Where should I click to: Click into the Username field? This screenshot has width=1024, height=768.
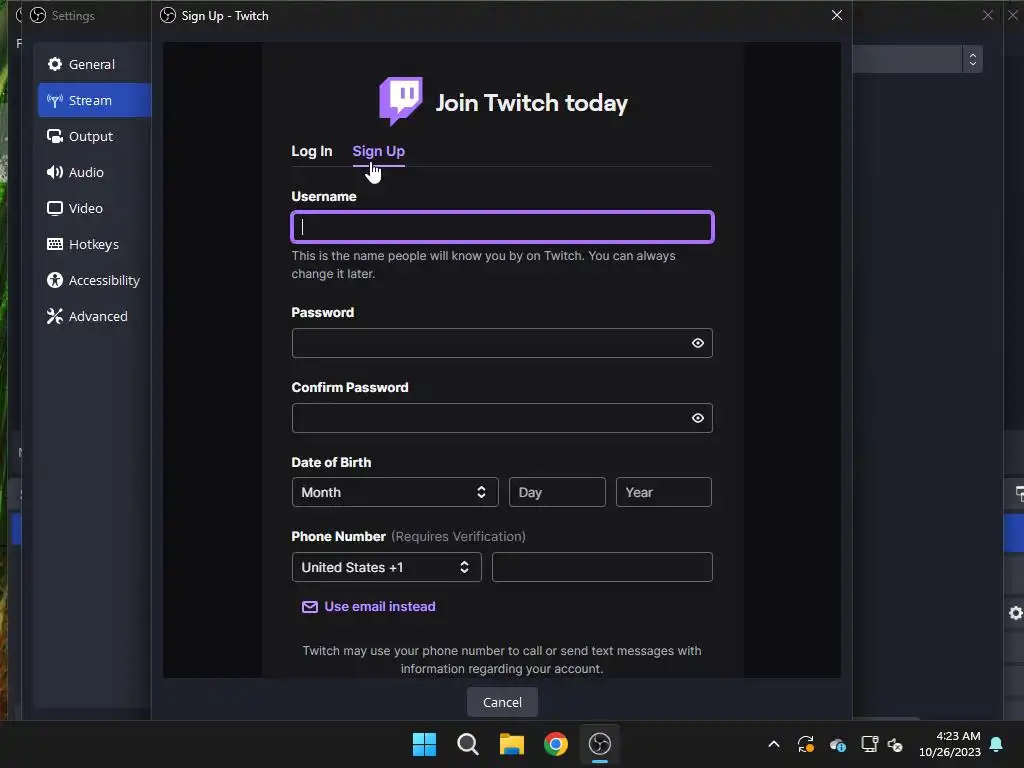tap(502, 227)
